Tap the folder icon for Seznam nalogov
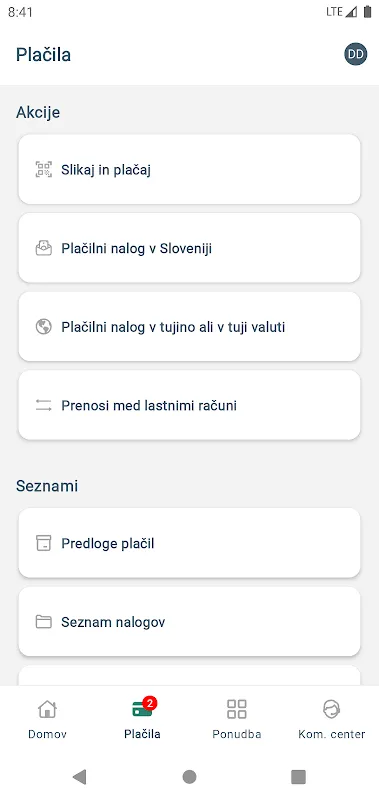379x800 pixels. pos(43,622)
